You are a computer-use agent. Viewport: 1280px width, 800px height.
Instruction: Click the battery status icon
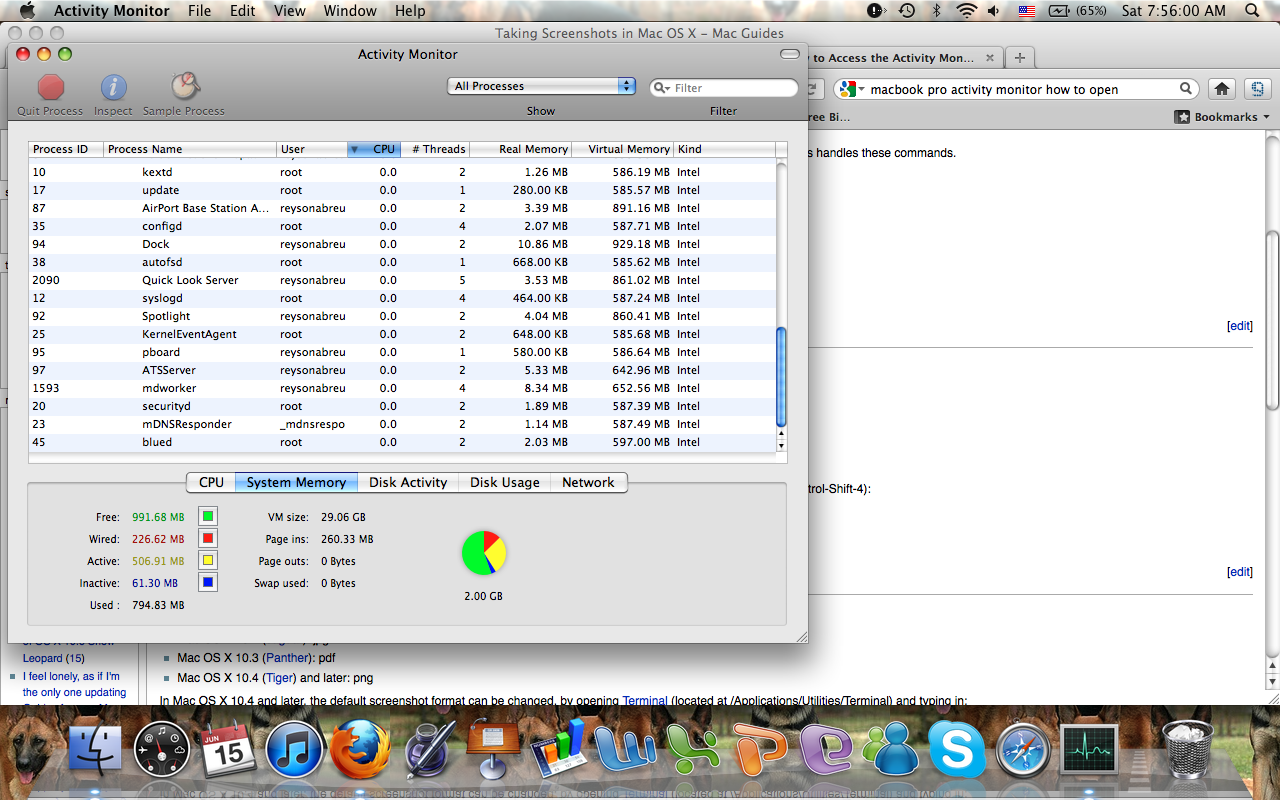pyautogui.click(x=1058, y=11)
